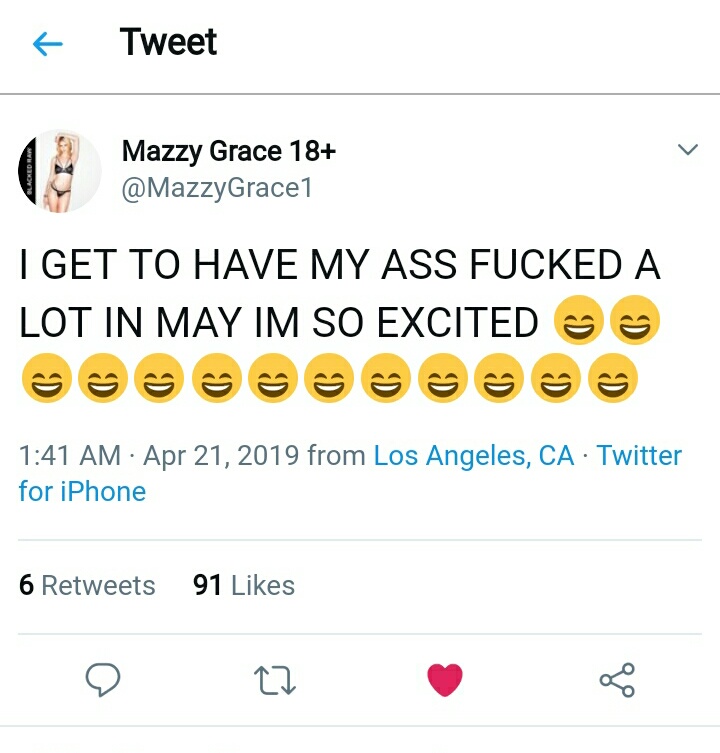Go back using the blue arrow
This screenshot has height=753, width=720.
[47, 43]
